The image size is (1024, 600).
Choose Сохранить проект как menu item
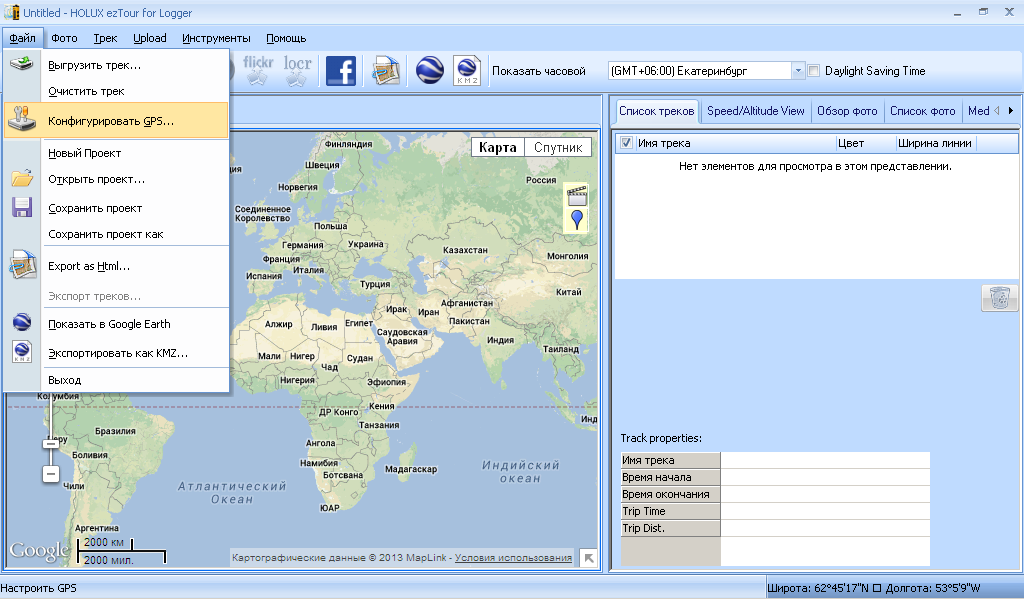116,234
